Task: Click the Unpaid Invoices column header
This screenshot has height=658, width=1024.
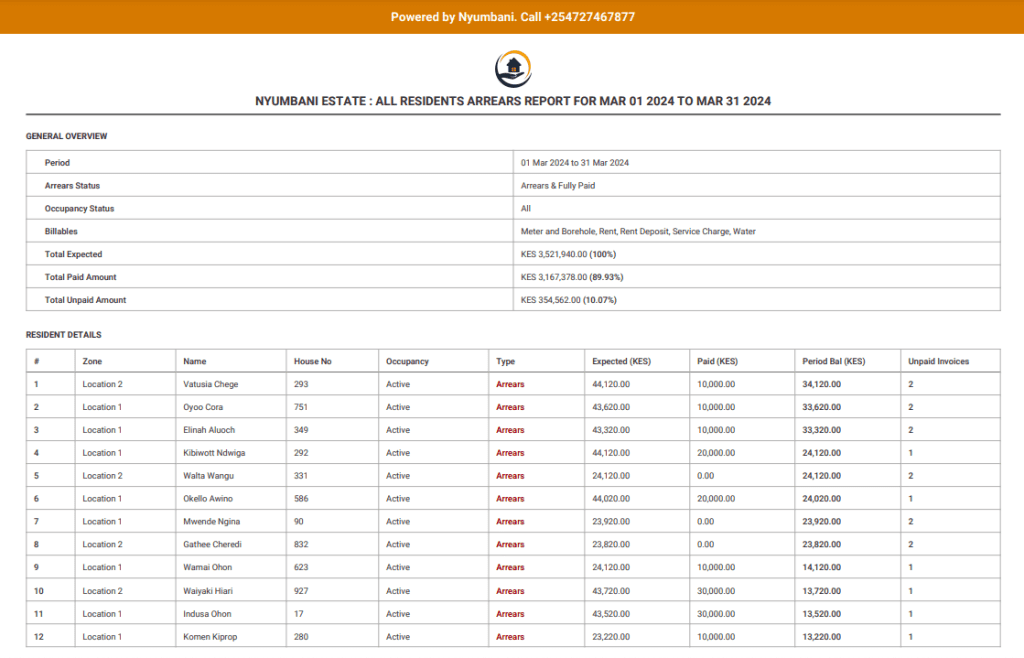Action: pos(938,361)
